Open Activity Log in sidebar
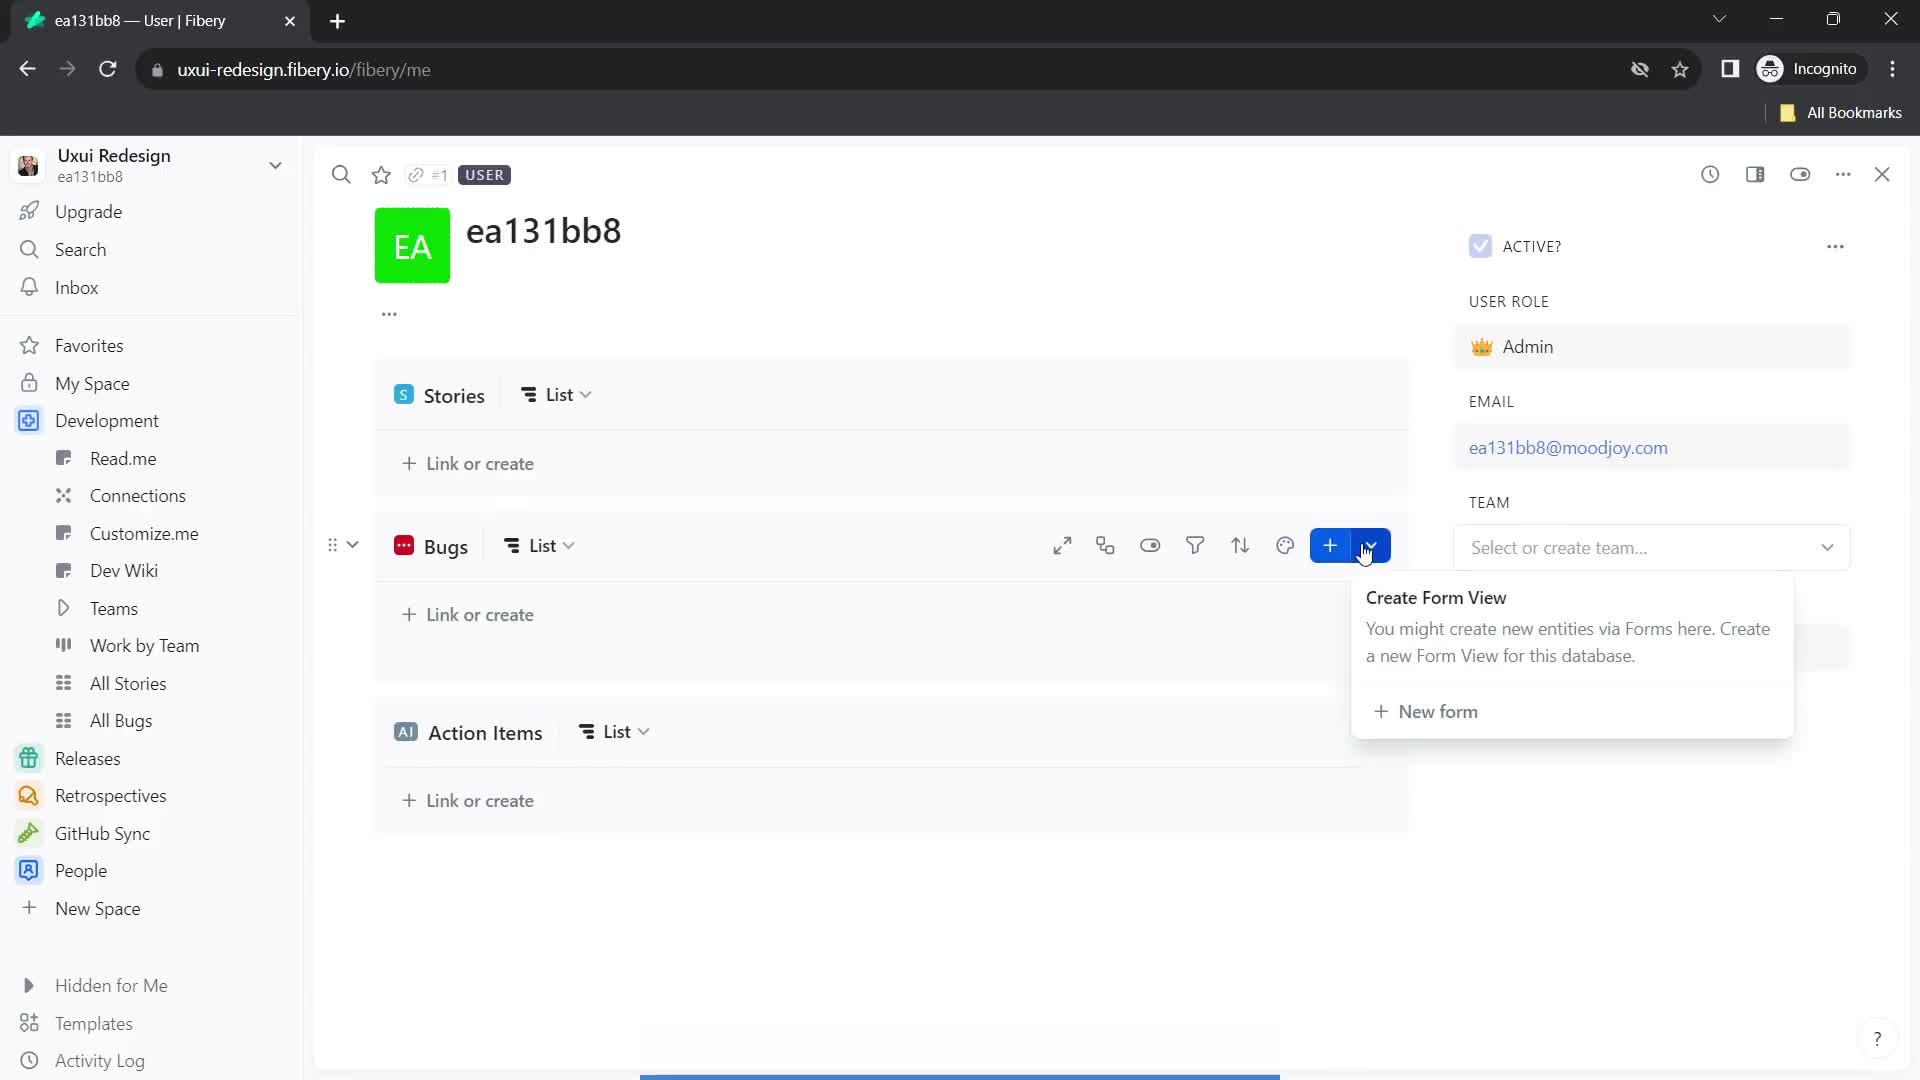The height and width of the screenshot is (1080, 1920). pos(100,1060)
